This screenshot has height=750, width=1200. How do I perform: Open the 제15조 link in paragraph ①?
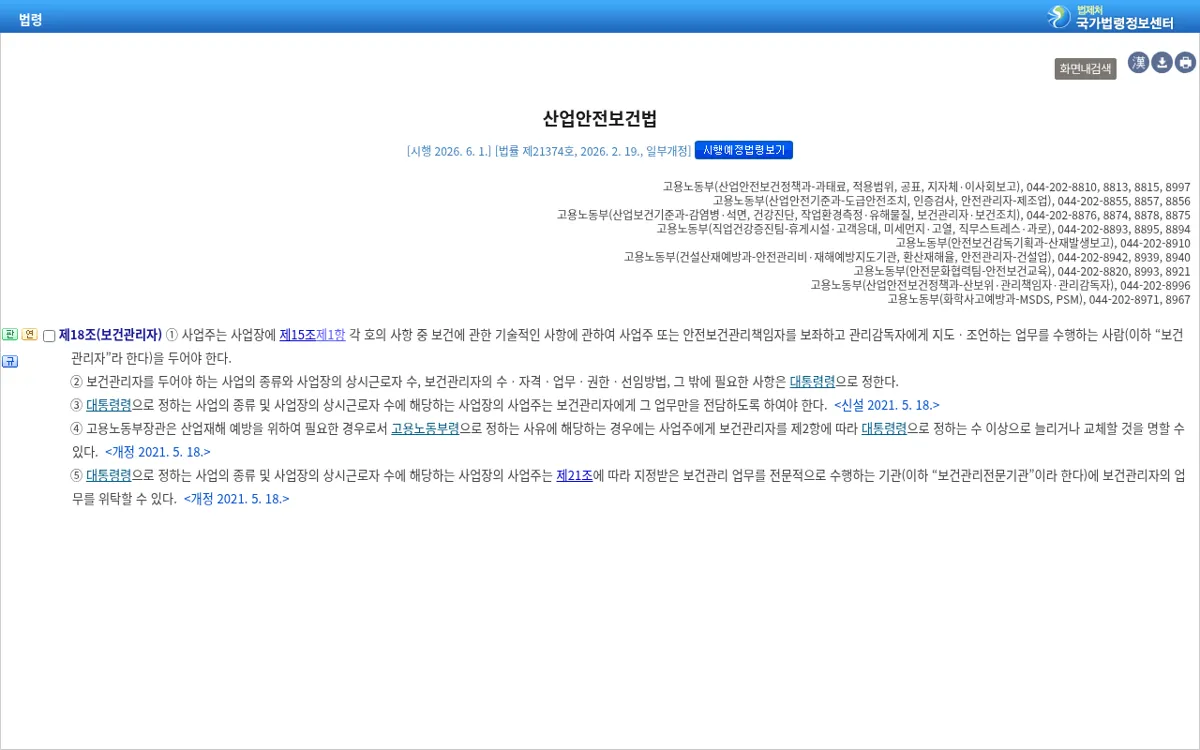297,335
